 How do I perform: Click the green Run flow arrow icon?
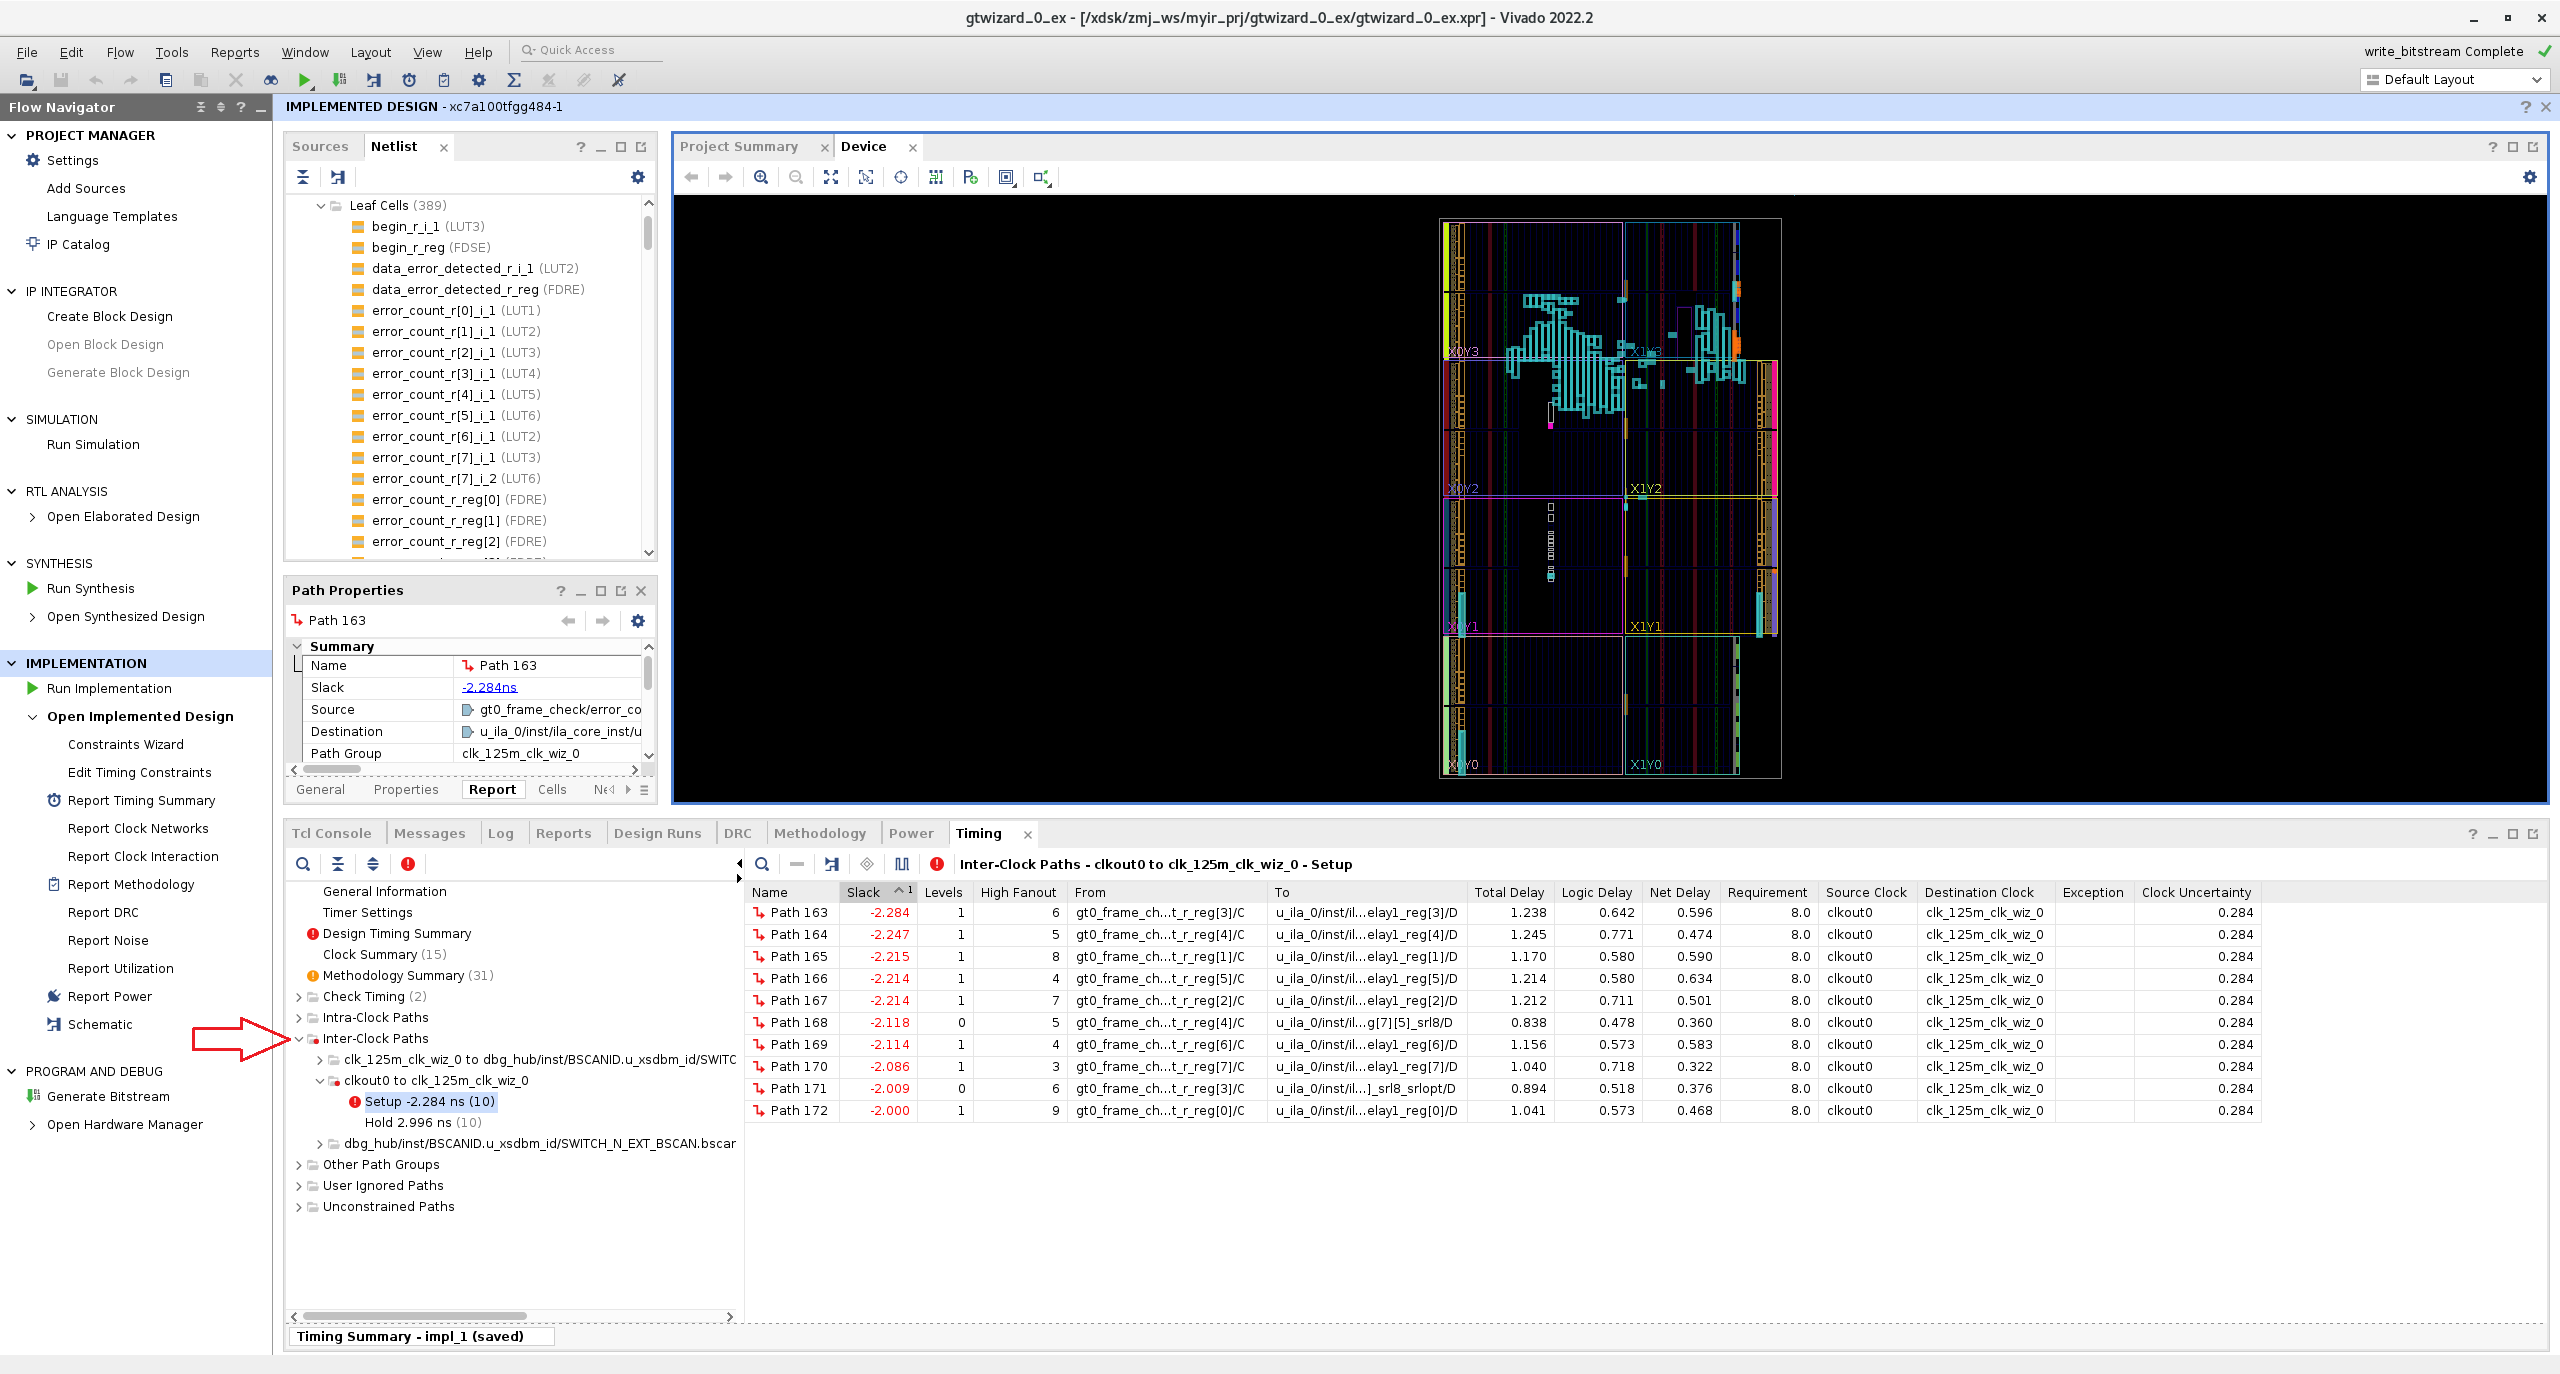pyautogui.click(x=305, y=80)
